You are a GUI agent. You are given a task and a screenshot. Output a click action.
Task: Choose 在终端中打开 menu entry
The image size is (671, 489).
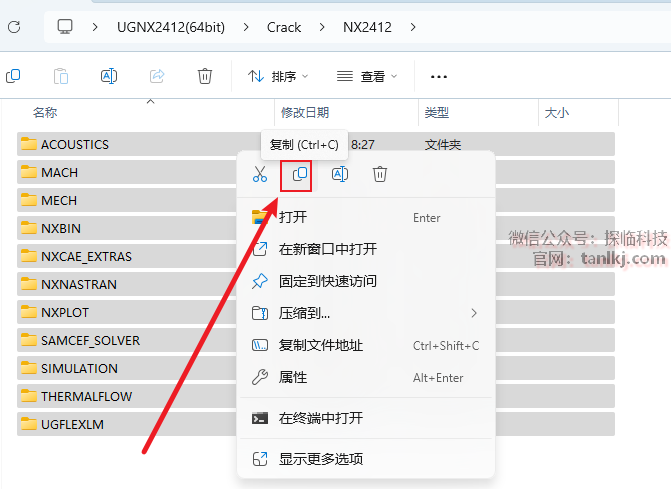(366, 418)
